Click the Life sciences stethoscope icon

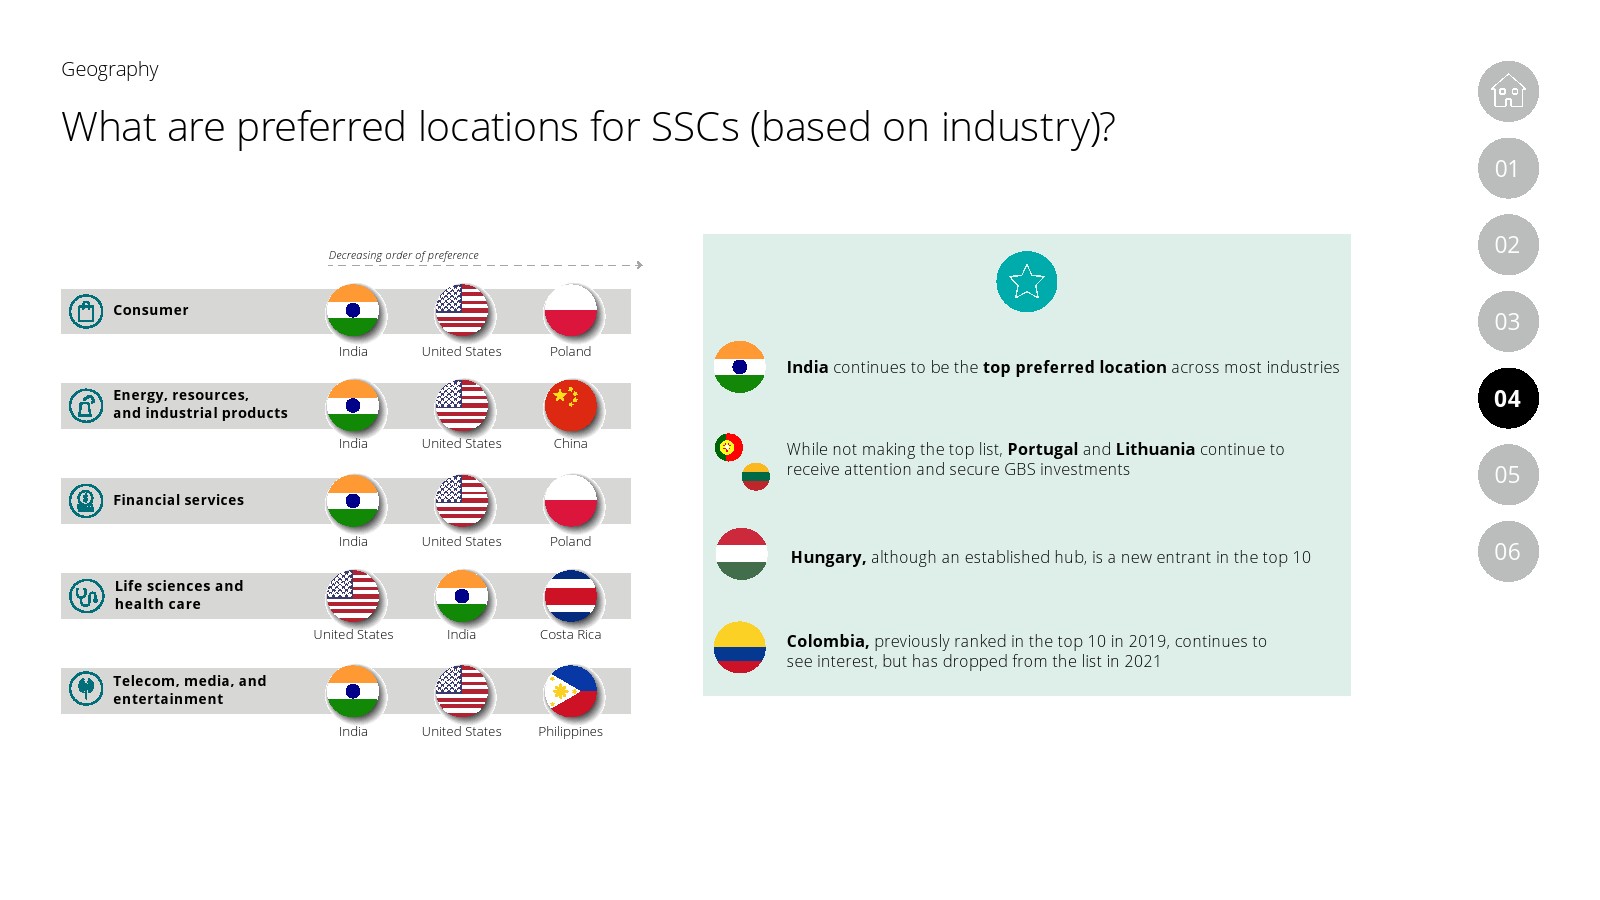[x=86, y=596]
